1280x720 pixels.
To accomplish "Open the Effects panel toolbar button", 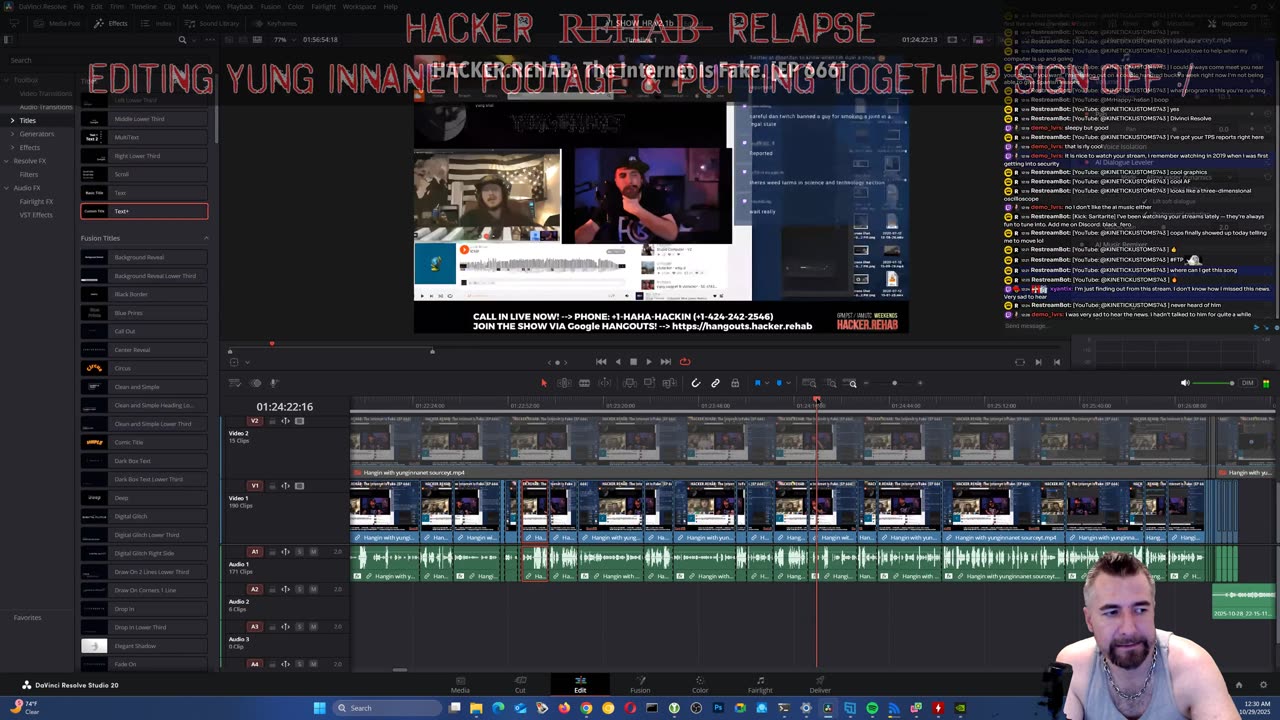I will pos(111,23).
